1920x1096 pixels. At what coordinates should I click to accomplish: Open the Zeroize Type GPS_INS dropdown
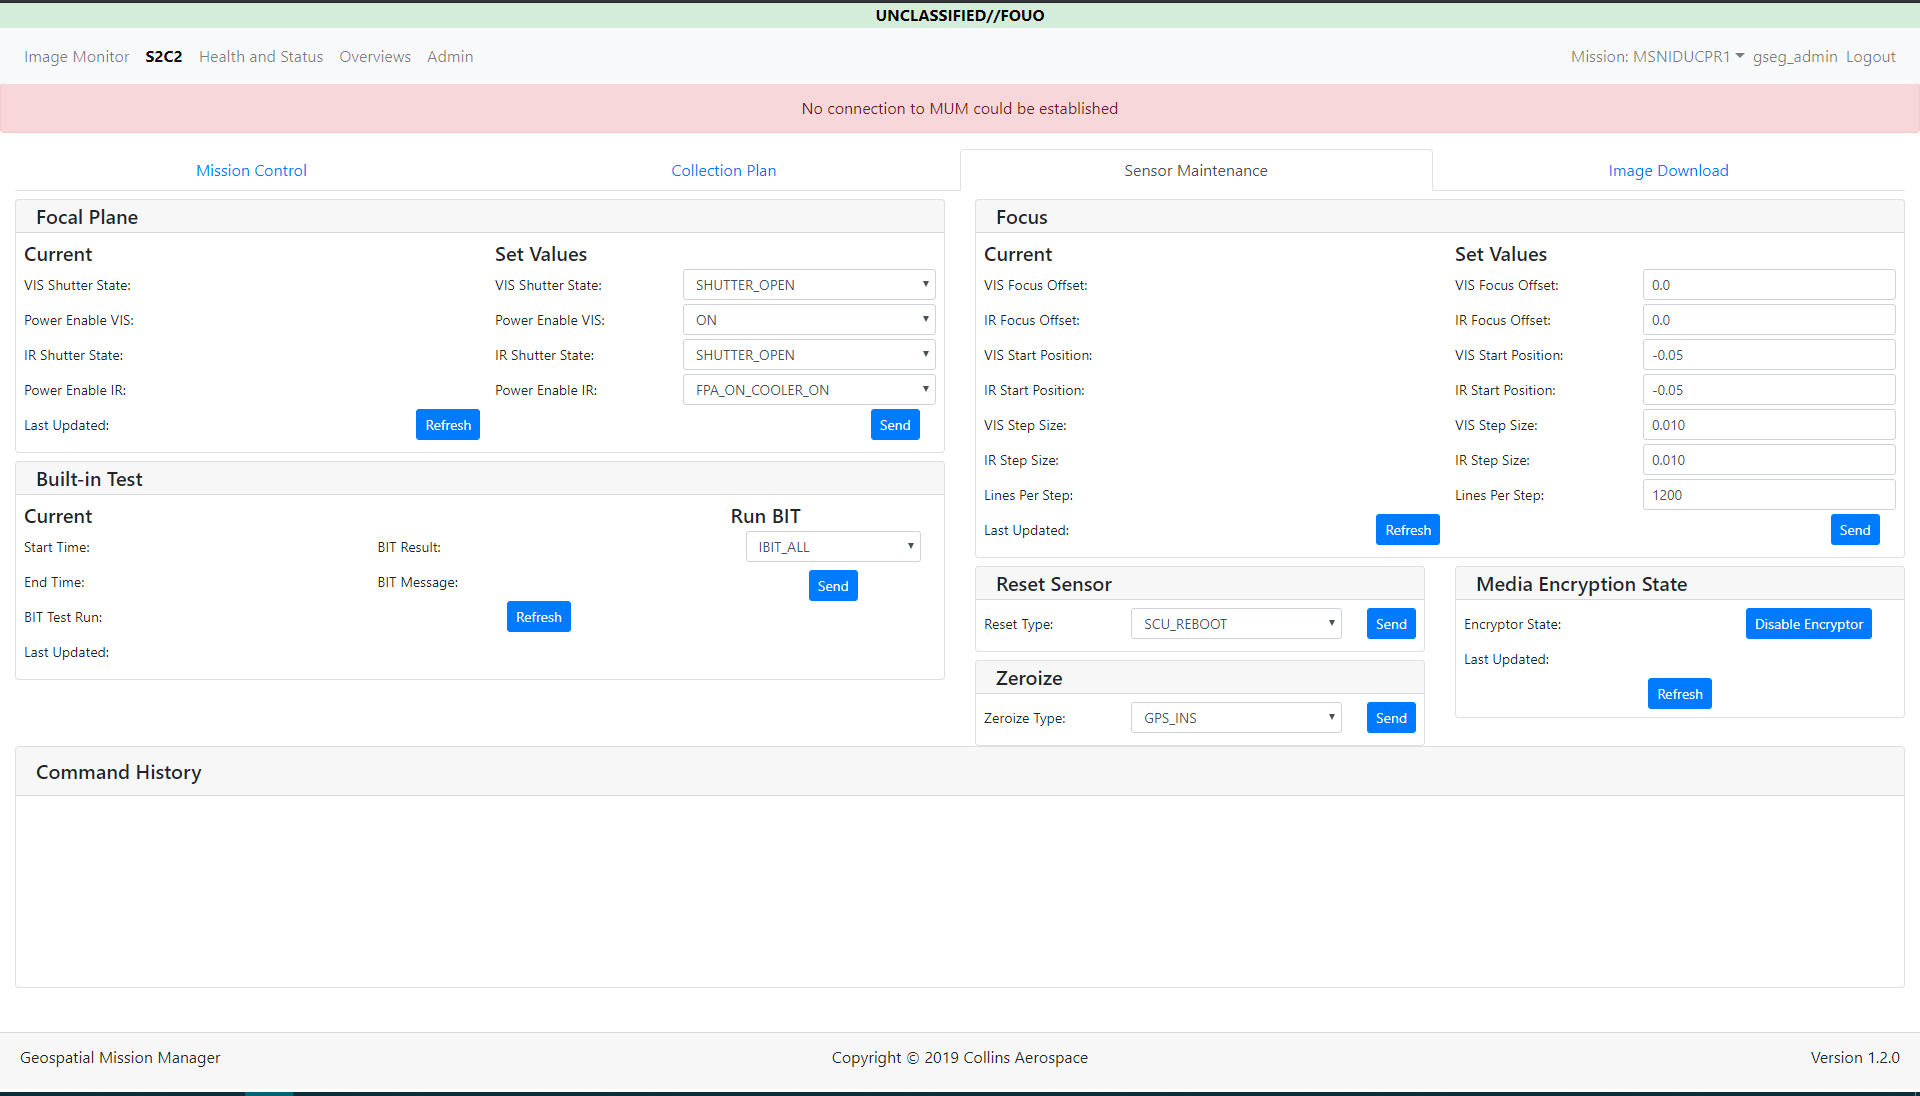pos(1236,718)
